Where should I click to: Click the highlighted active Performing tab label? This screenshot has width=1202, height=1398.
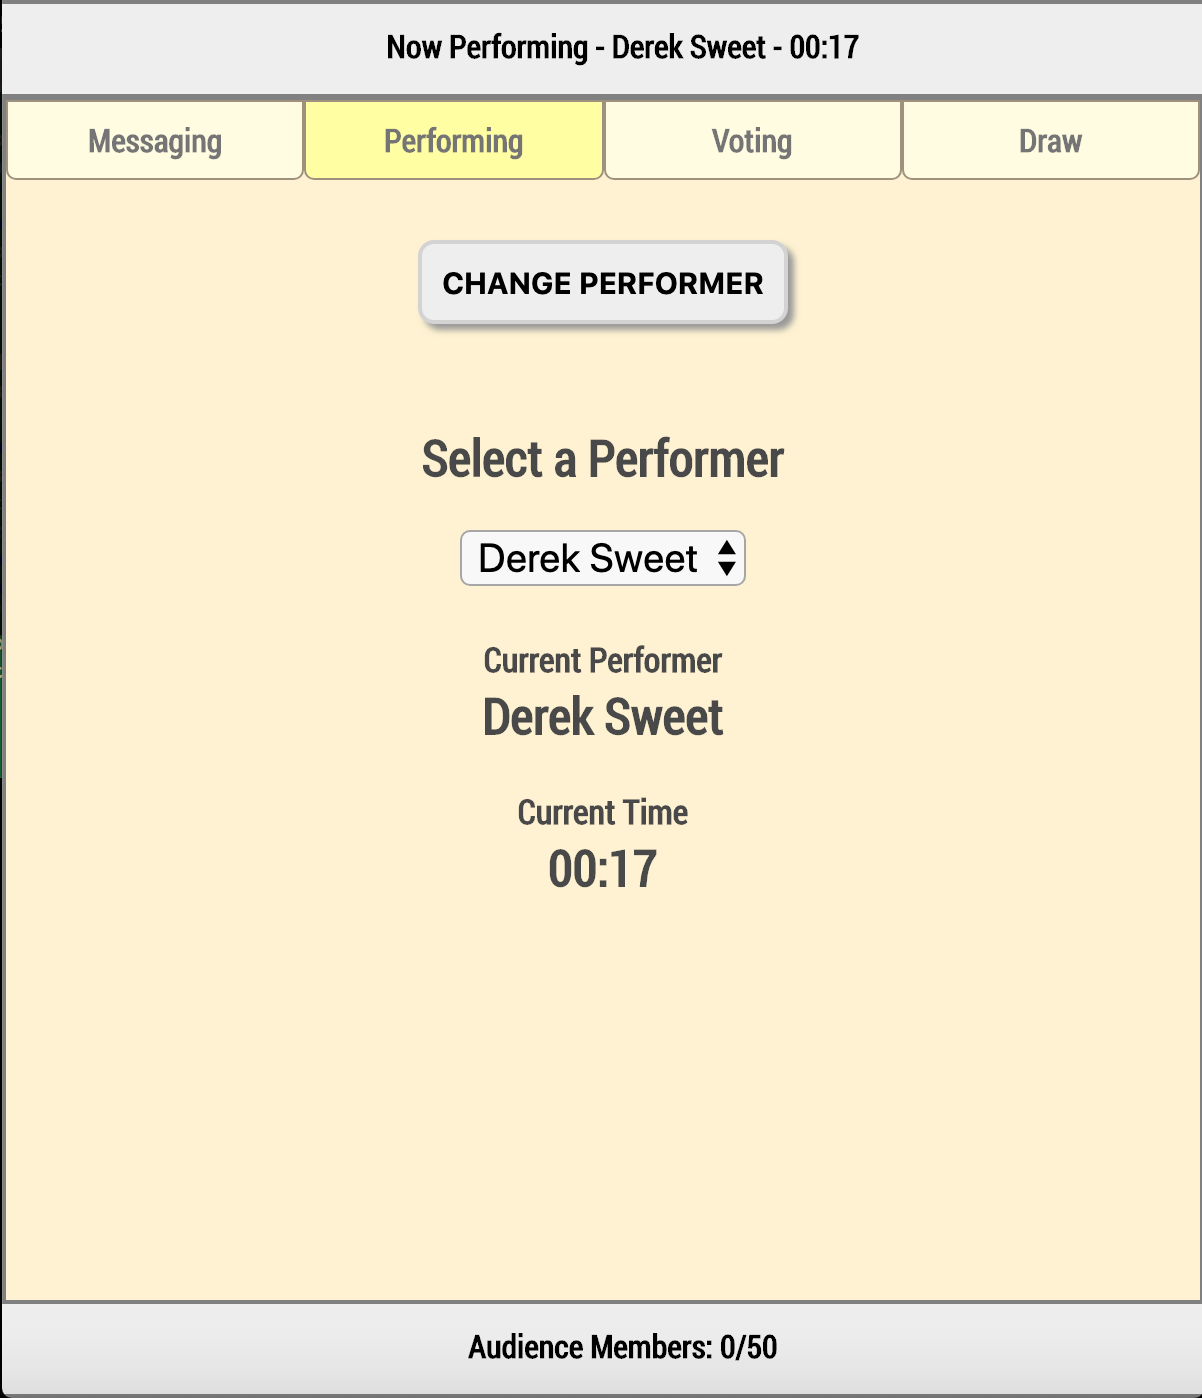[452, 140]
